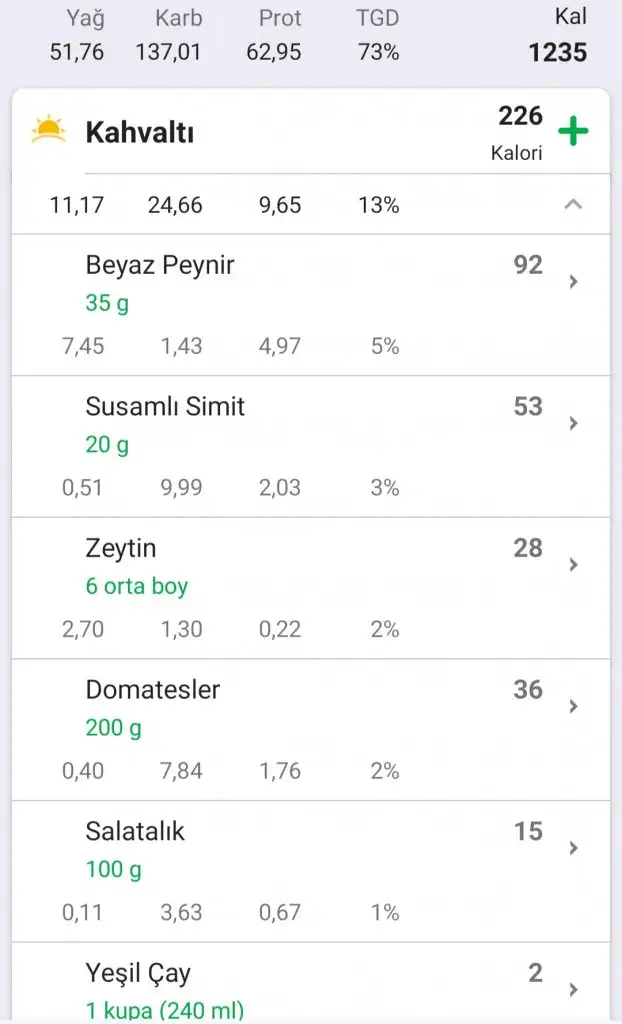Open Susamlı Simit details arrow

click(x=573, y=423)
